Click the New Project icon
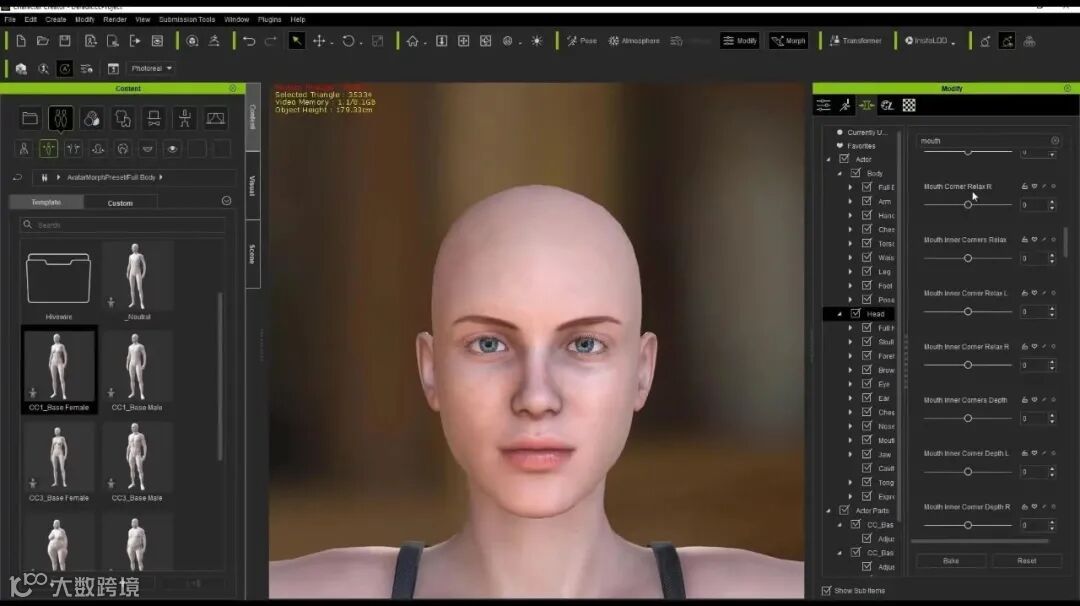 [21, 41]
